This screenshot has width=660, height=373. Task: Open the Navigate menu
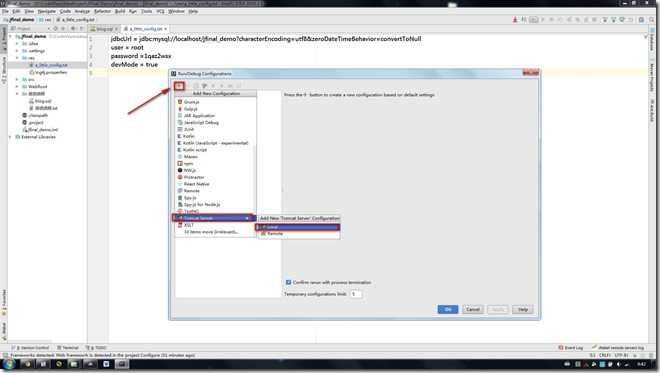pos(47,11)
